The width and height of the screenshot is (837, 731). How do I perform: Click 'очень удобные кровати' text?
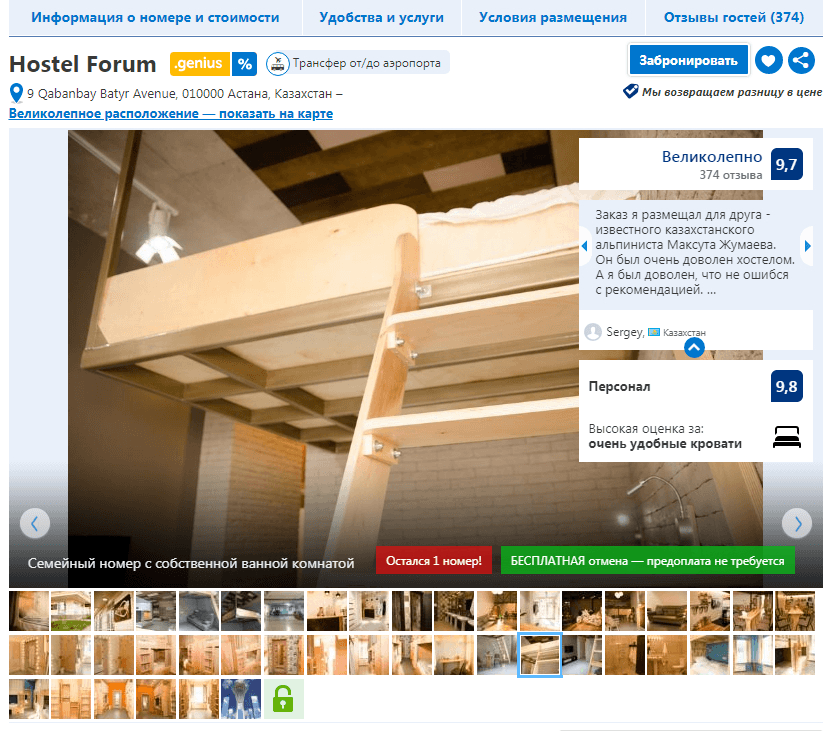(665, 444)
